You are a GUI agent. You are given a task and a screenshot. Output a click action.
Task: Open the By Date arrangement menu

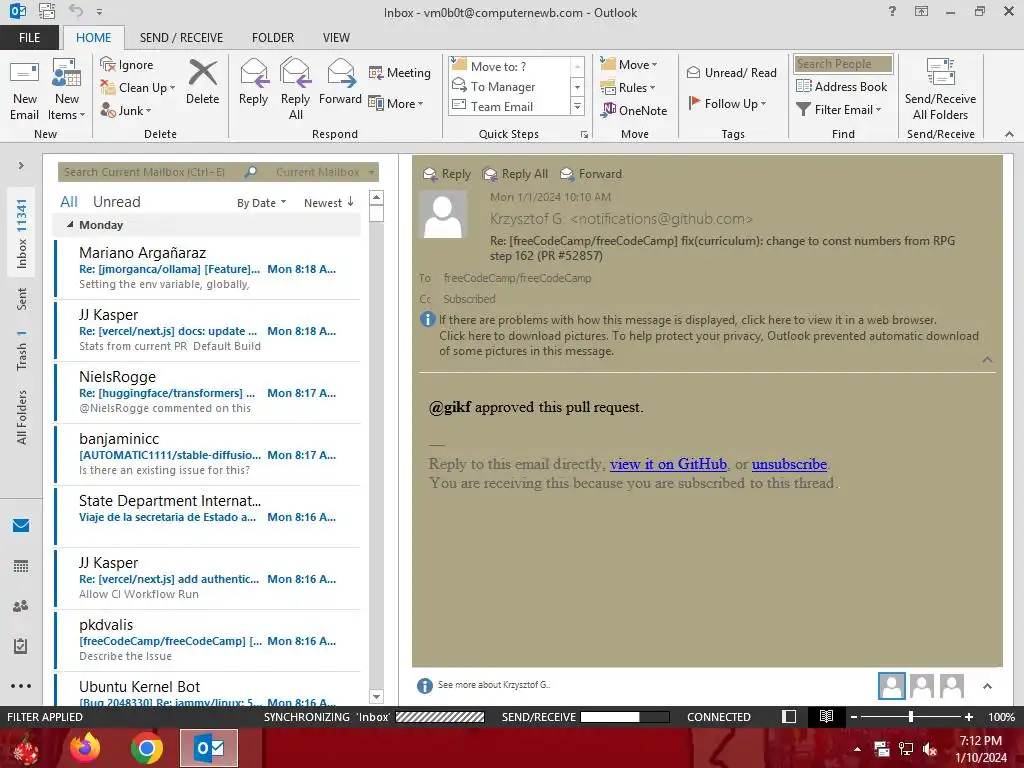(x=261, y=203)
